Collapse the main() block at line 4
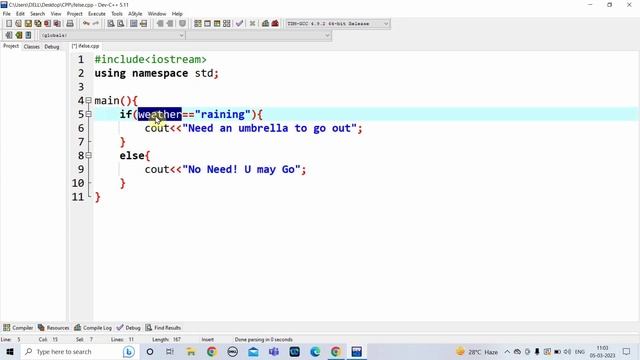Image resolution: width=640 pixels, height=360 pixels. point(89,100)
